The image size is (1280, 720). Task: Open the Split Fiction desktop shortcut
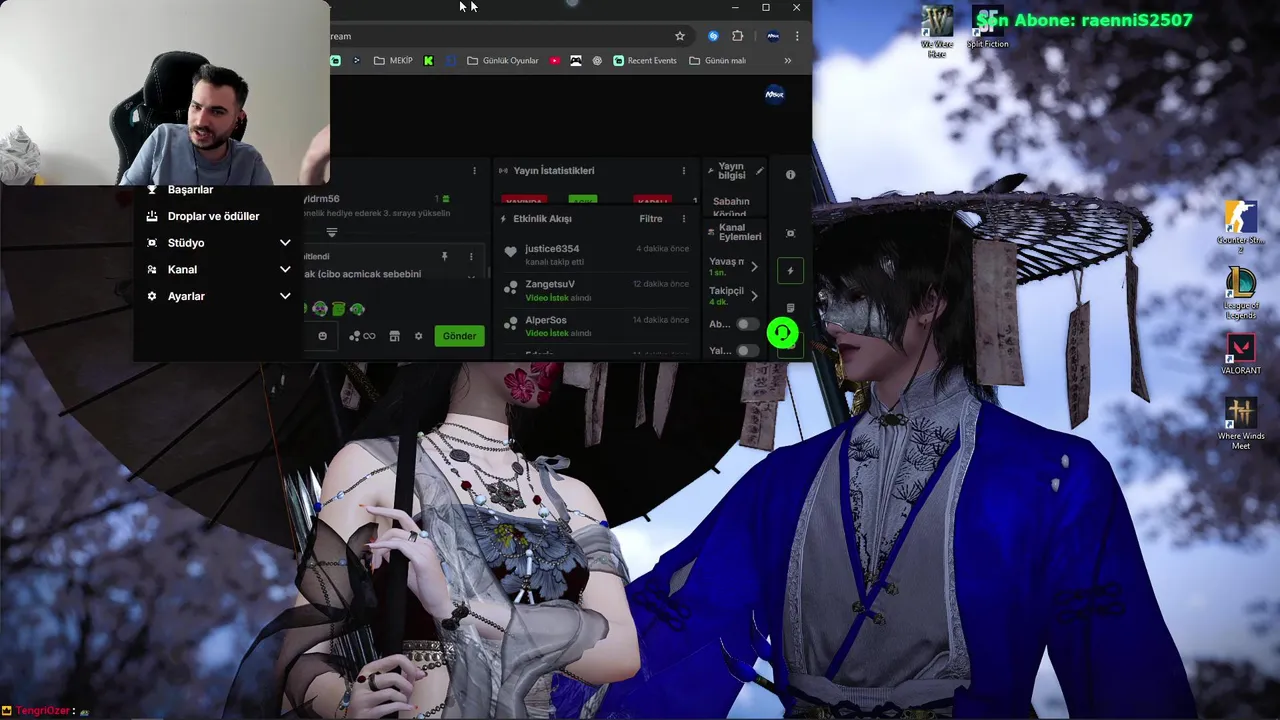(x=987, y=27)
